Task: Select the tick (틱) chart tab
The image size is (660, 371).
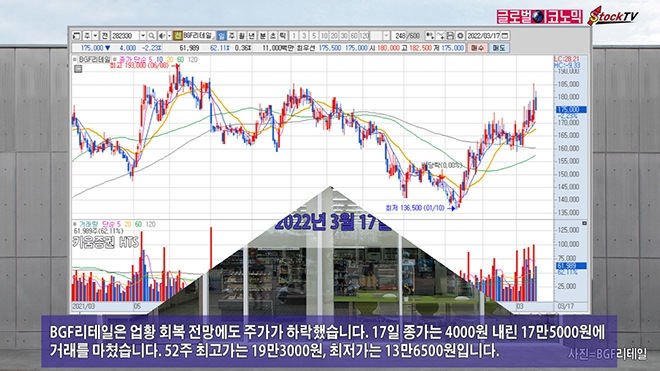Action: [x=283, y=36]
